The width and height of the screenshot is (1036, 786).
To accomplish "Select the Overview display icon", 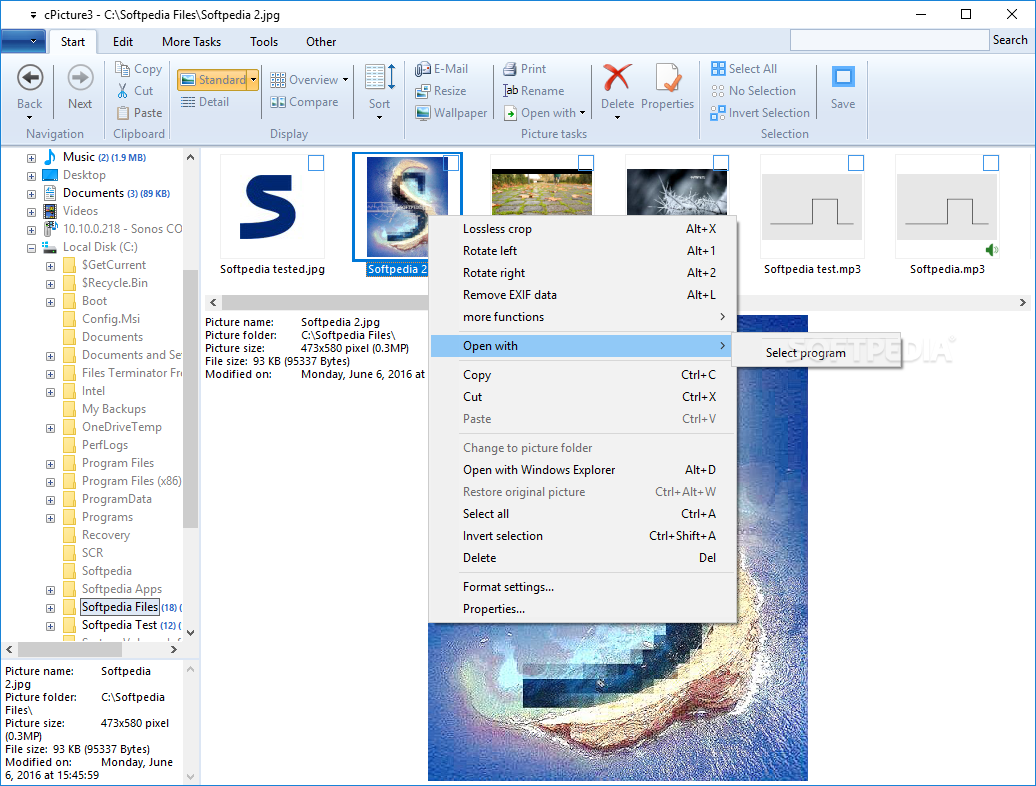I will coord(278,80).
